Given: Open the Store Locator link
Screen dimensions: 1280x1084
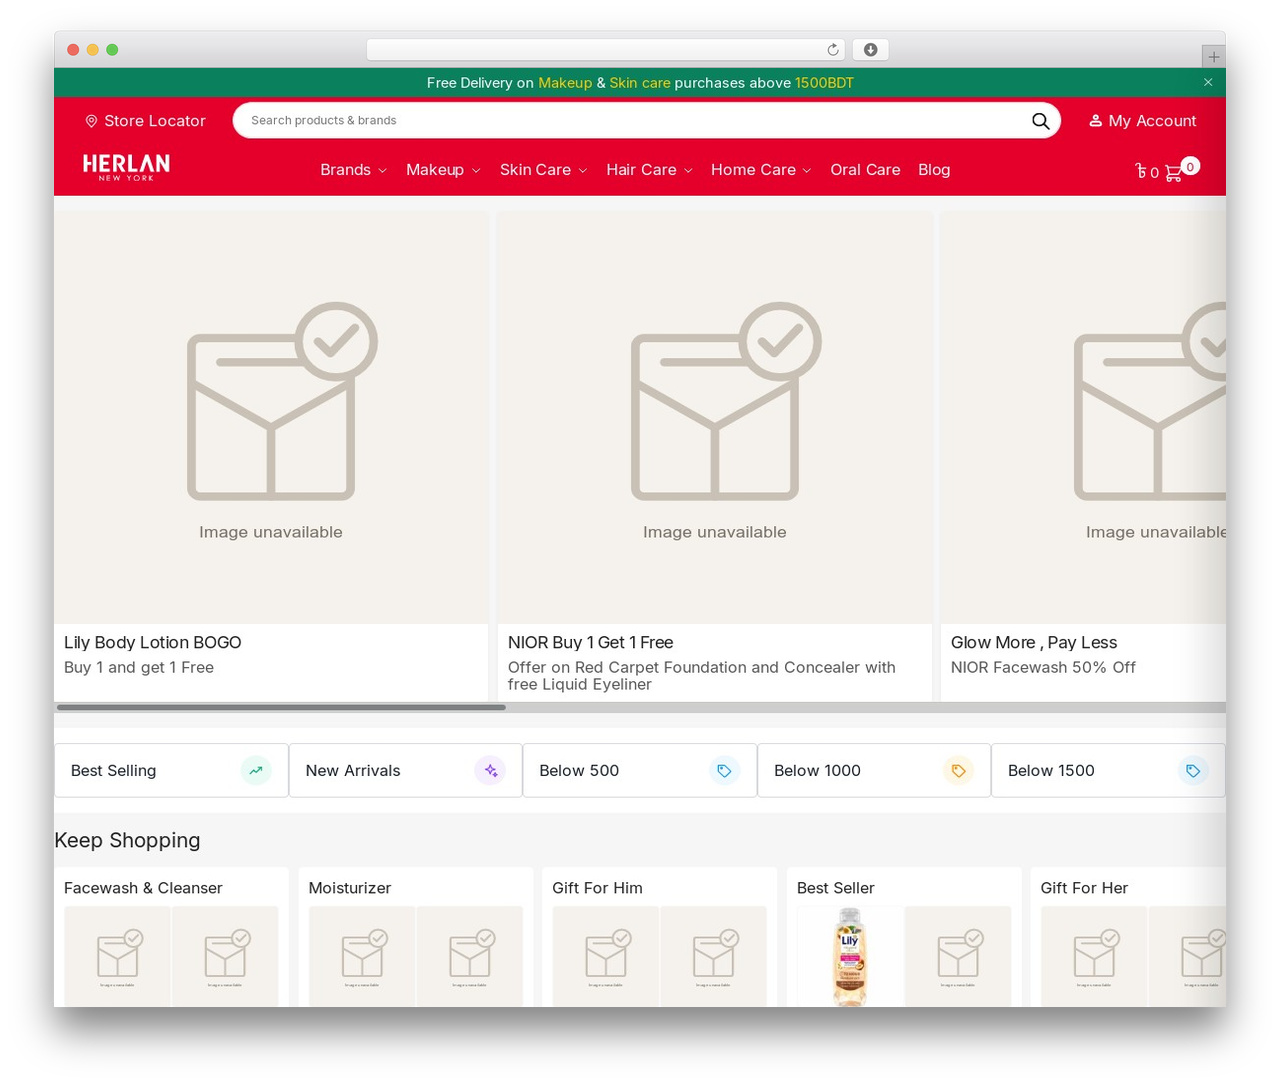Looking at the screenshot, I should (x=145, y=121).
